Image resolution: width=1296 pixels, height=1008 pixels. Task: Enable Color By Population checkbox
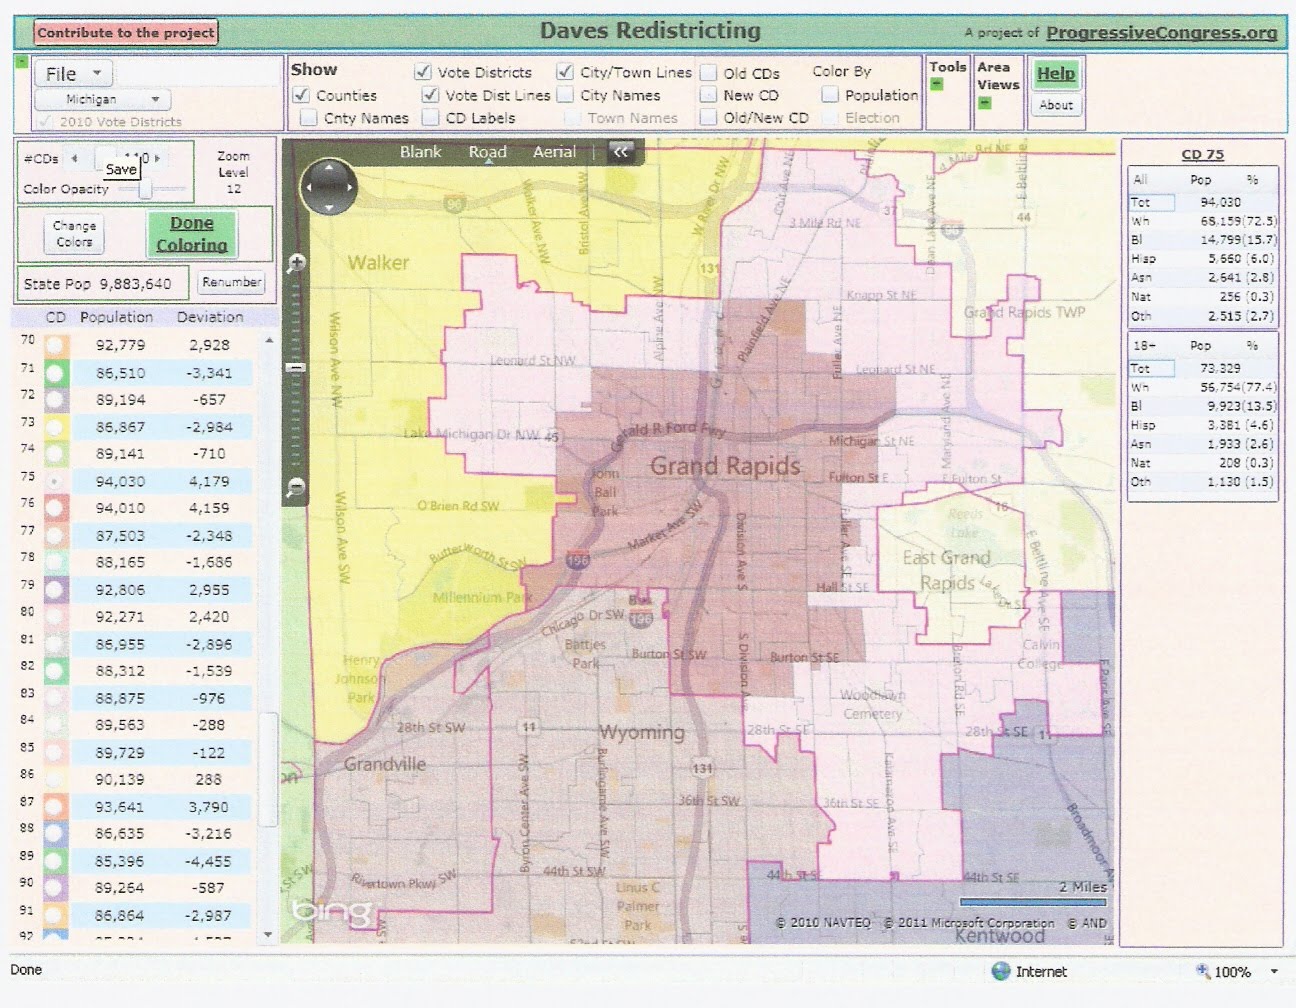click(830, 95)
